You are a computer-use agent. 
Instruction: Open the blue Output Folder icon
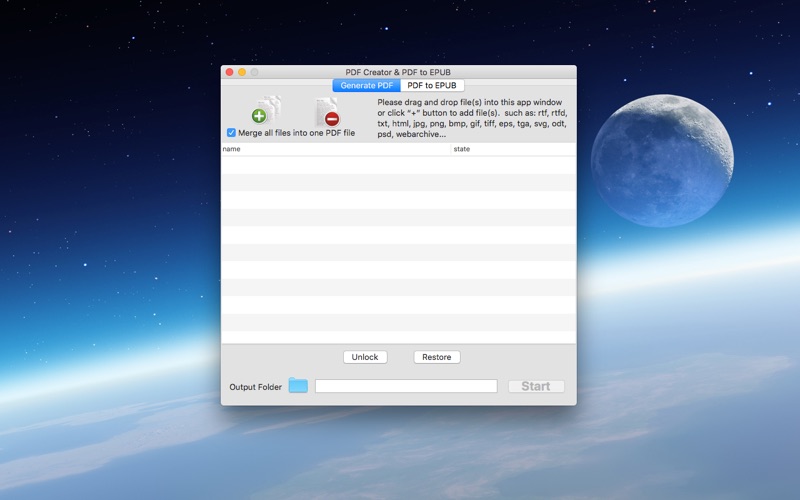[298, 385]
